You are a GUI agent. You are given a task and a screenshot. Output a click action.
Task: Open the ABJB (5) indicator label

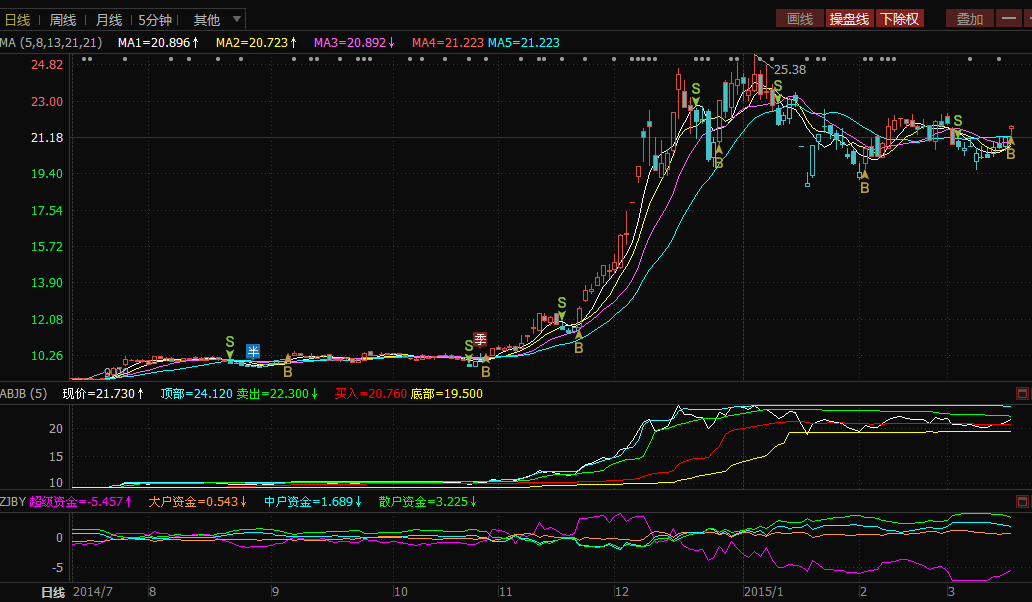pos(24,393)
